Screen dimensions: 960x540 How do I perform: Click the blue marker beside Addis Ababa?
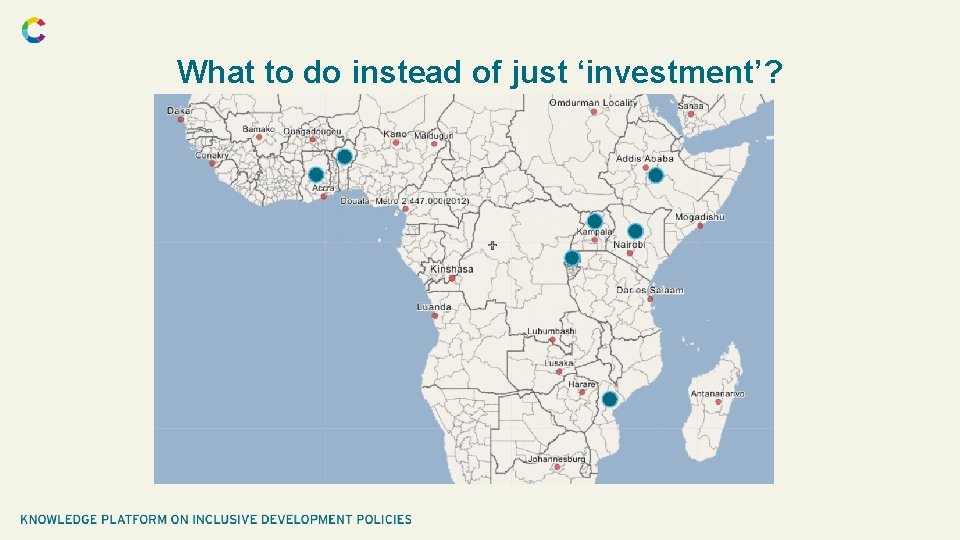coord(656,176)
